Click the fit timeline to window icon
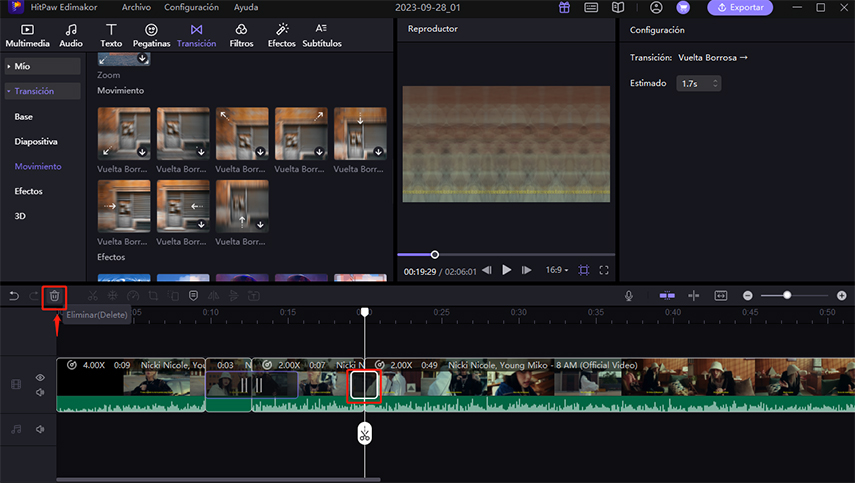Viewport: 855px width, 483px height. pos(721,295)
